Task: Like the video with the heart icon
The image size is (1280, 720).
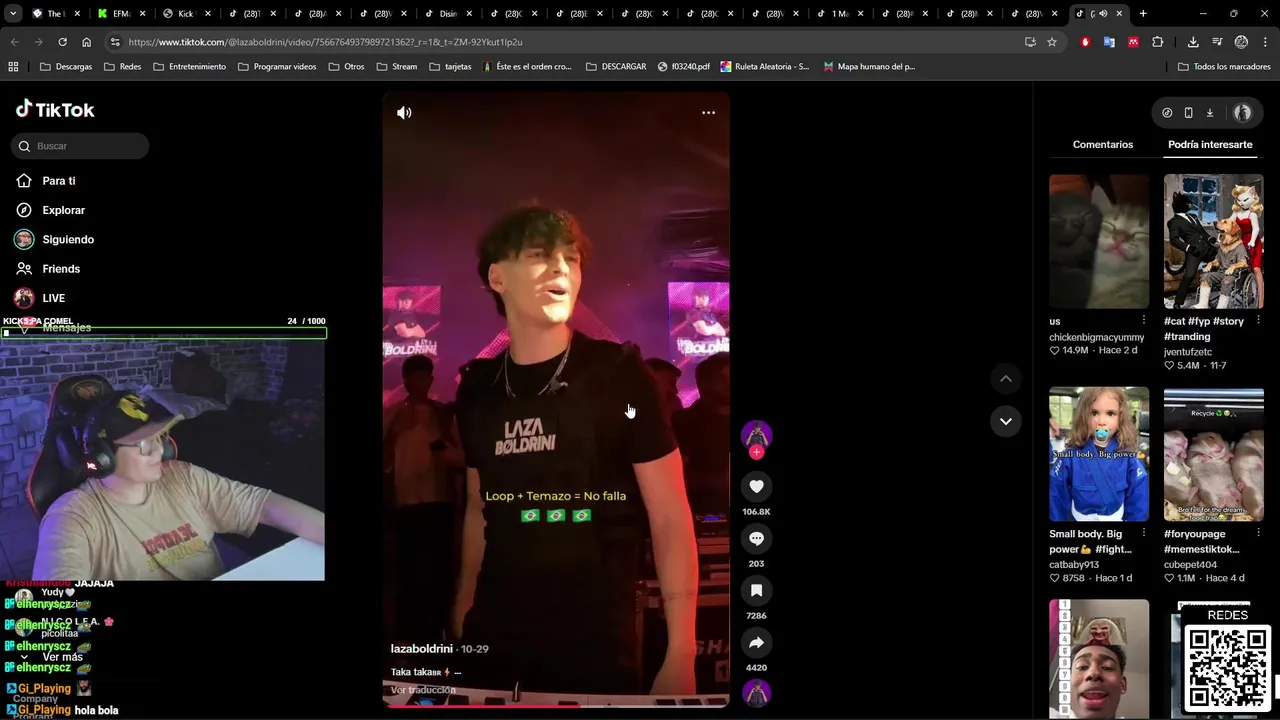Action: [x=756, y=487]
